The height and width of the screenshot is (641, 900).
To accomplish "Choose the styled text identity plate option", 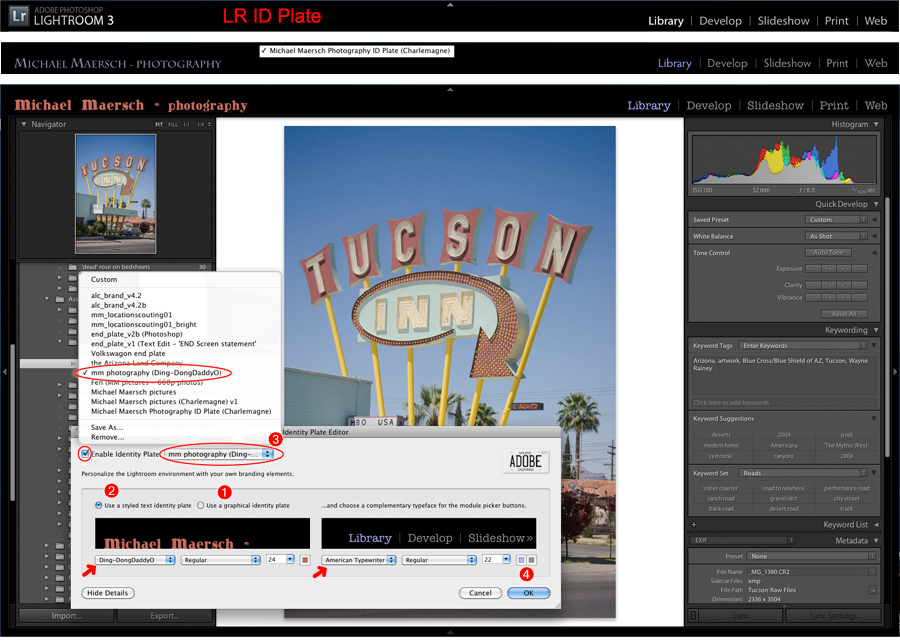I will tap(96, 505).
